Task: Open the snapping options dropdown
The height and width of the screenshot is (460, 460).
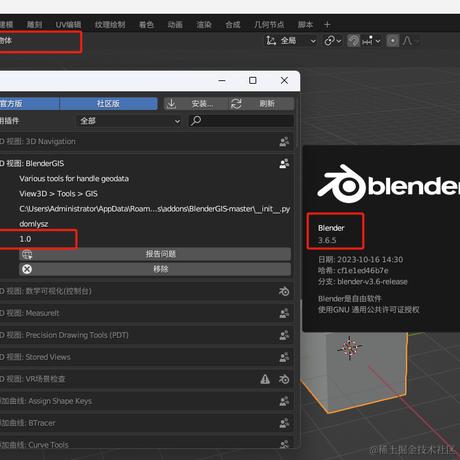Action: point(371,41)
